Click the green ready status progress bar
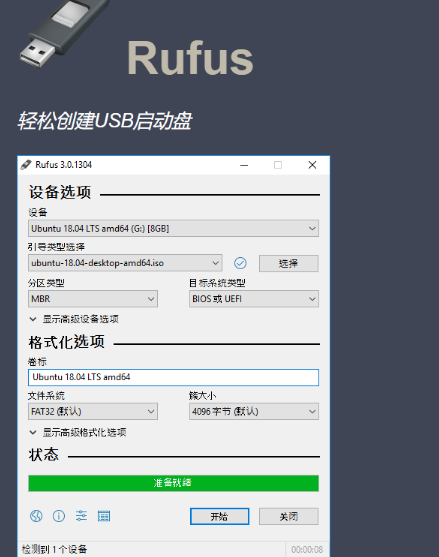 pyautogui.click(x=173, y=483)
